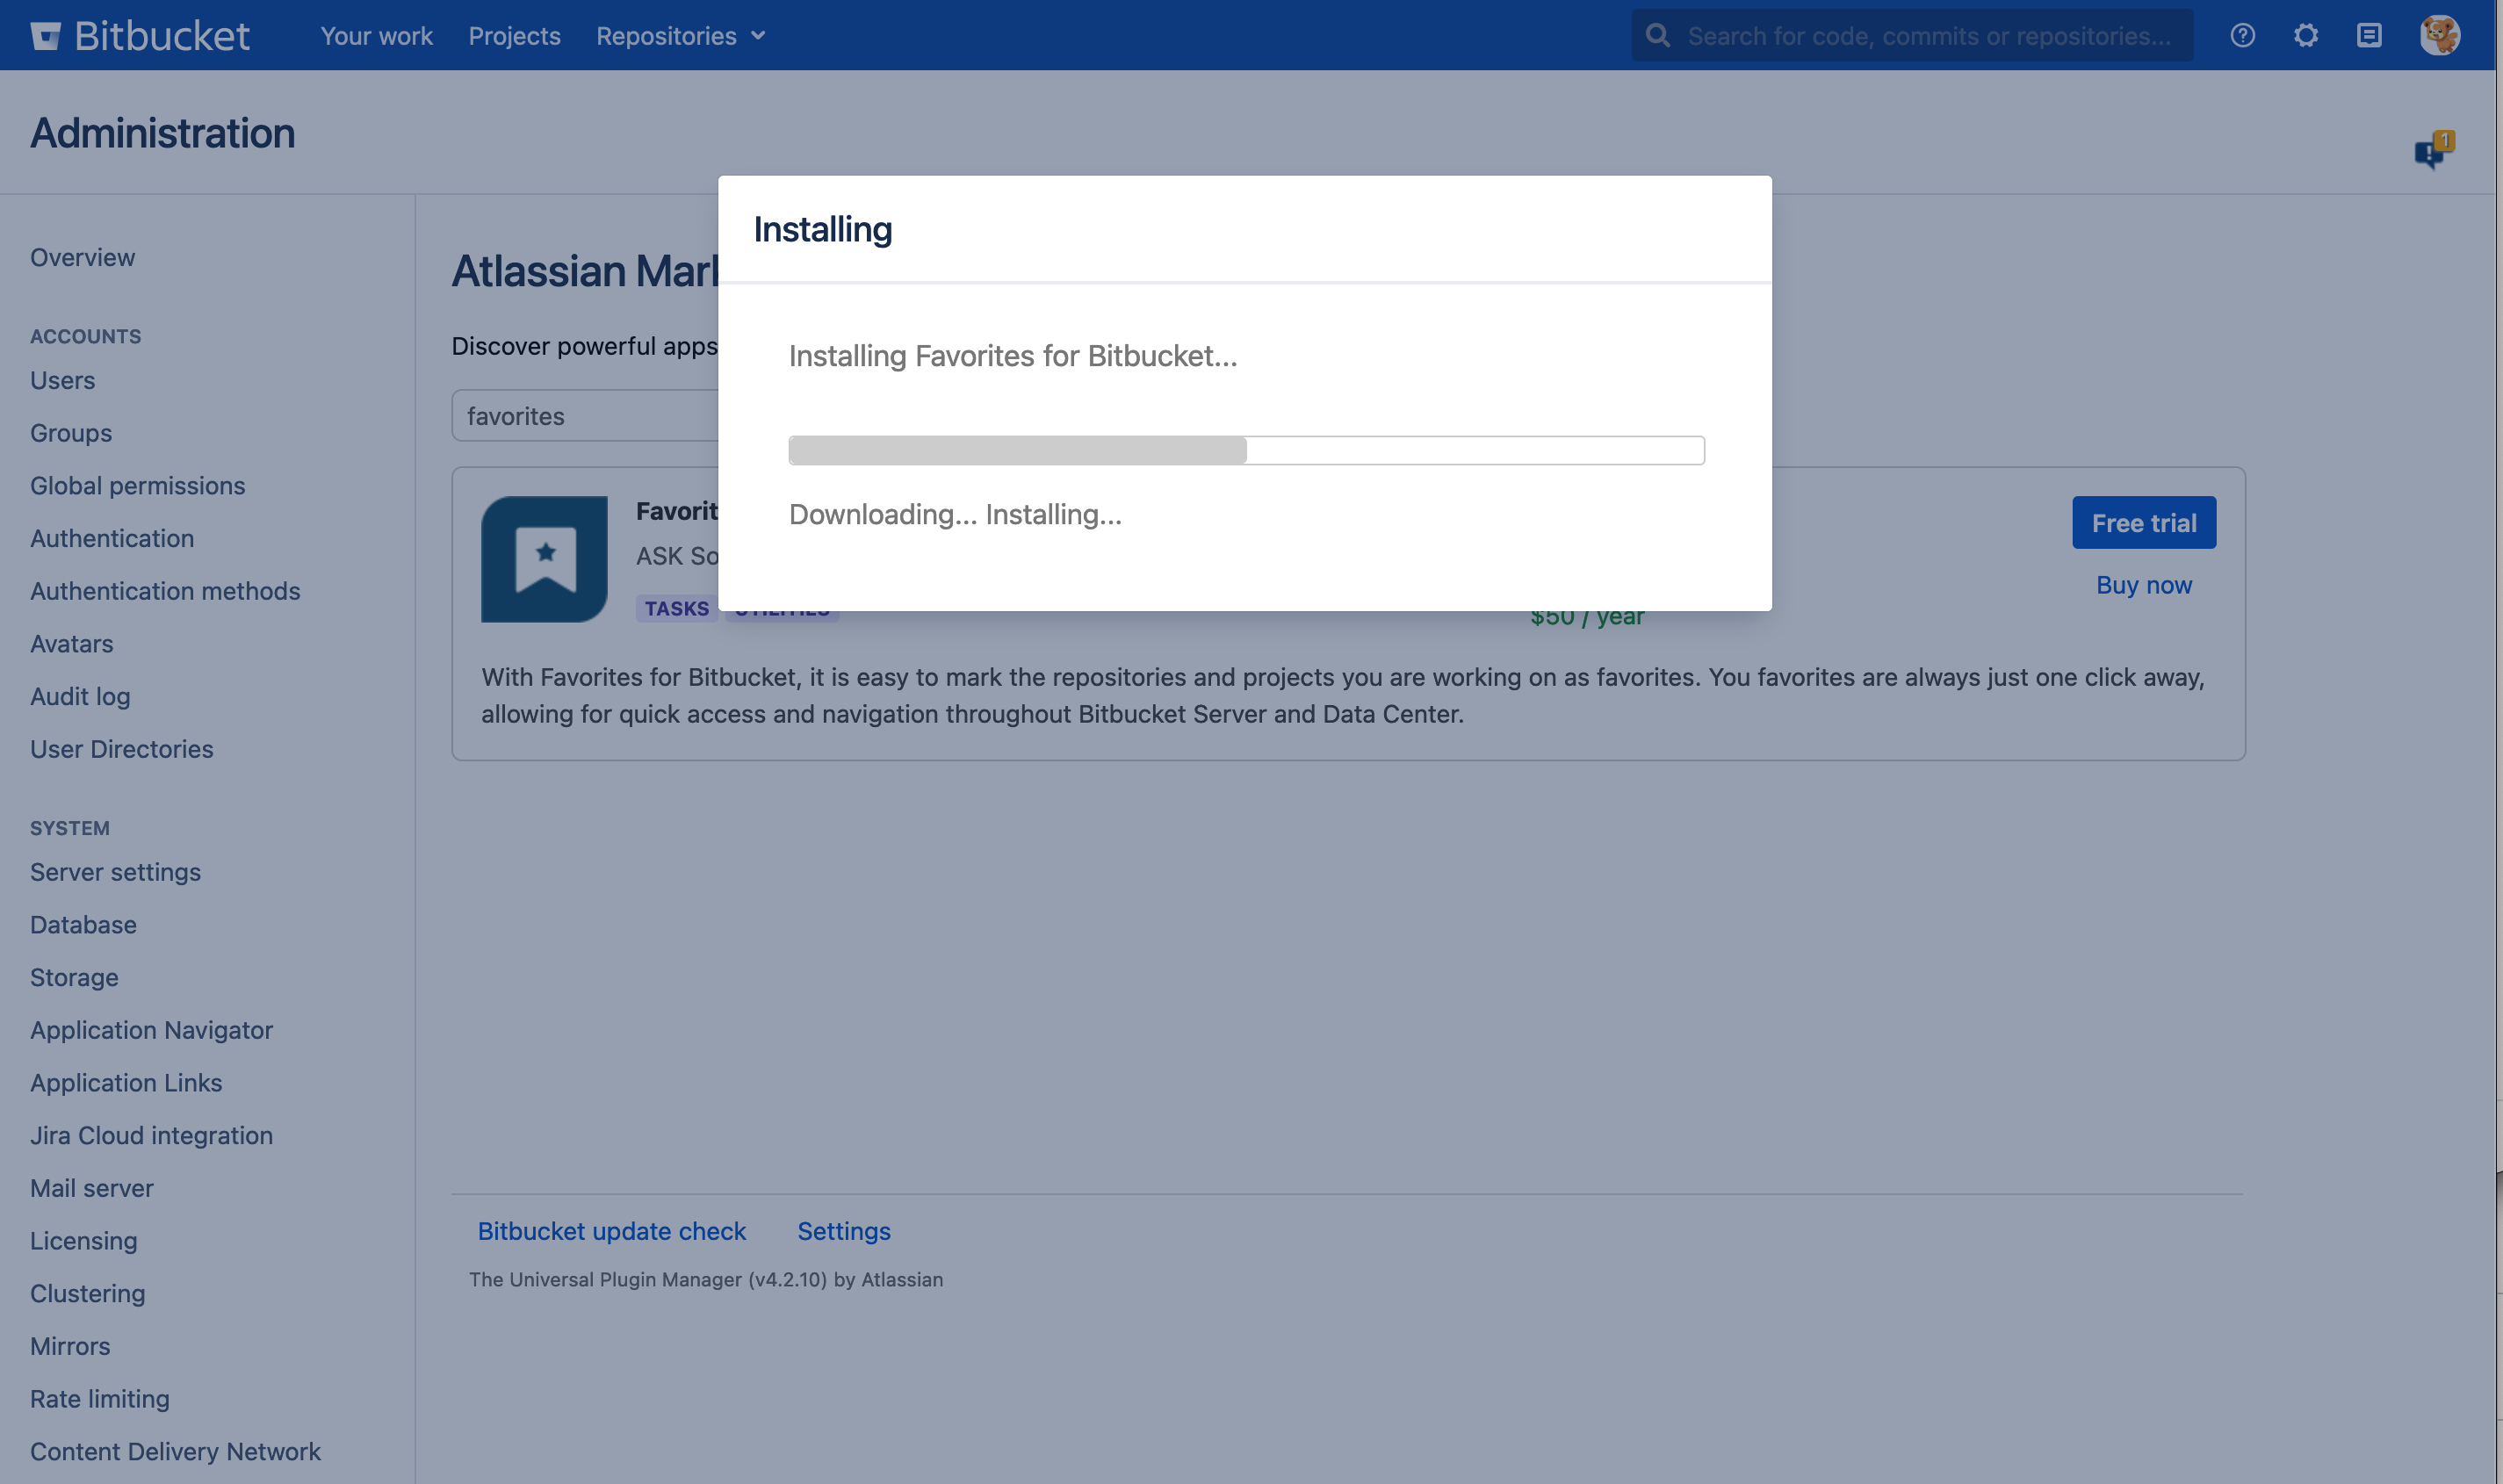Open the Your work menu

pyautogui.click(x=376, y=35)
